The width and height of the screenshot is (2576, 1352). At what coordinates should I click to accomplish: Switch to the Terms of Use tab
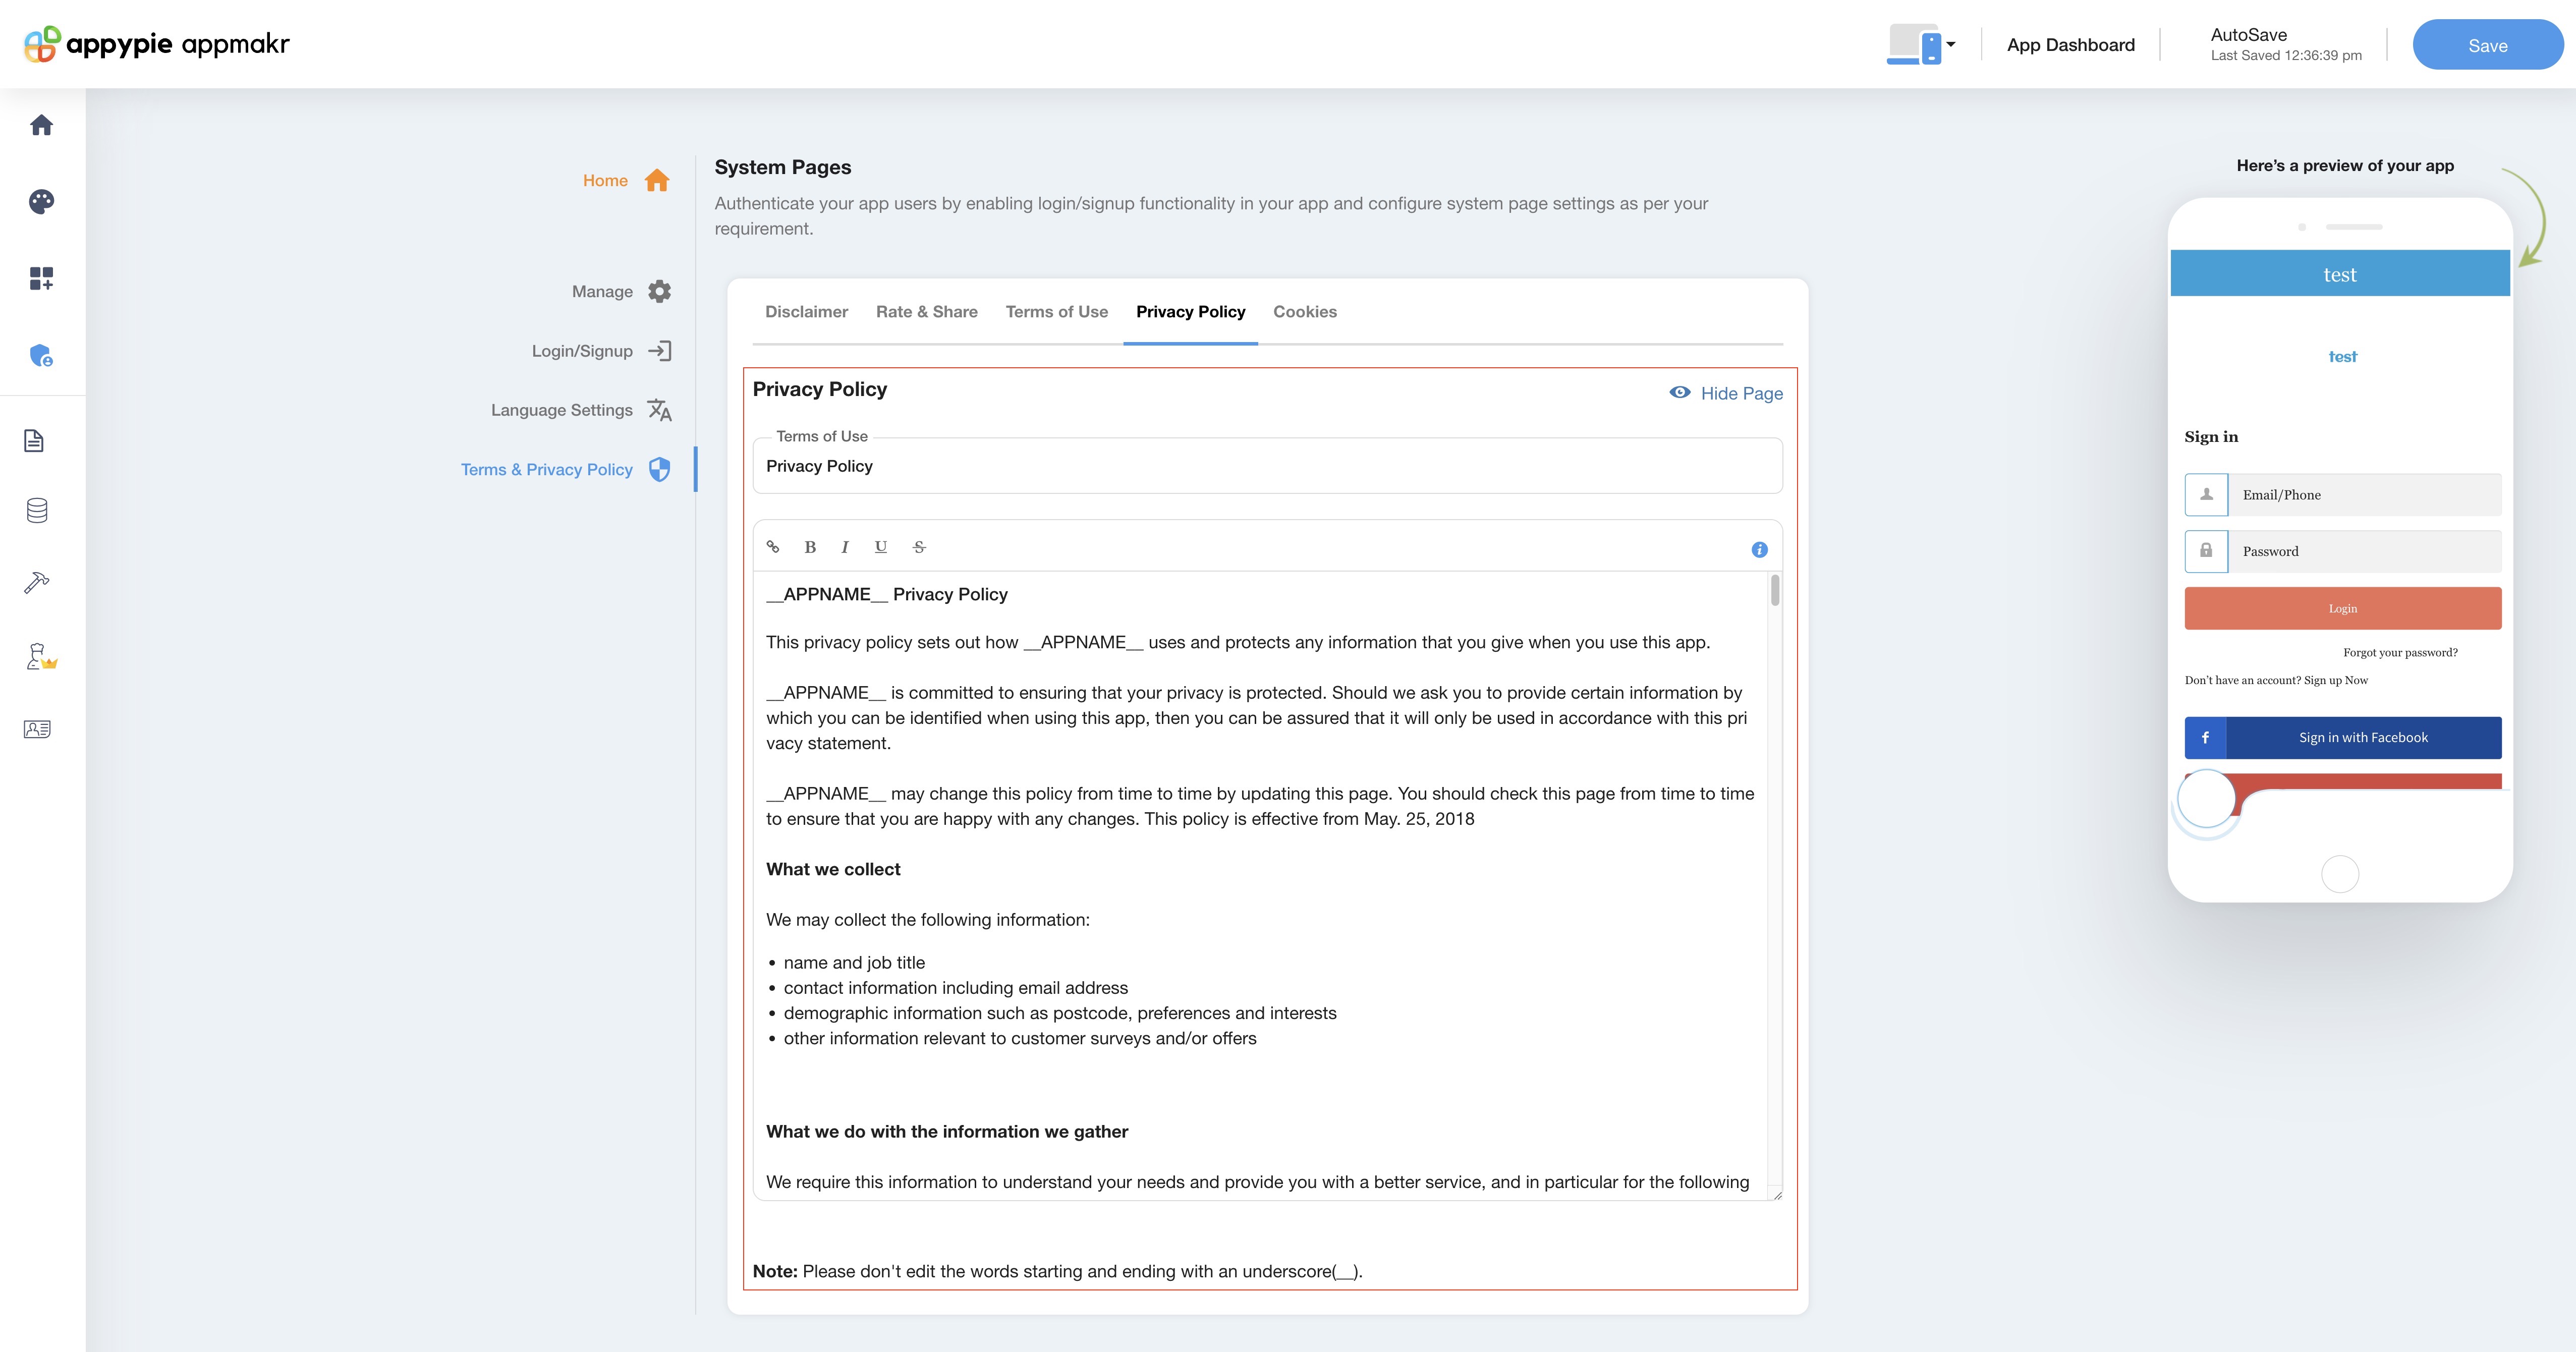(1056, 312)
